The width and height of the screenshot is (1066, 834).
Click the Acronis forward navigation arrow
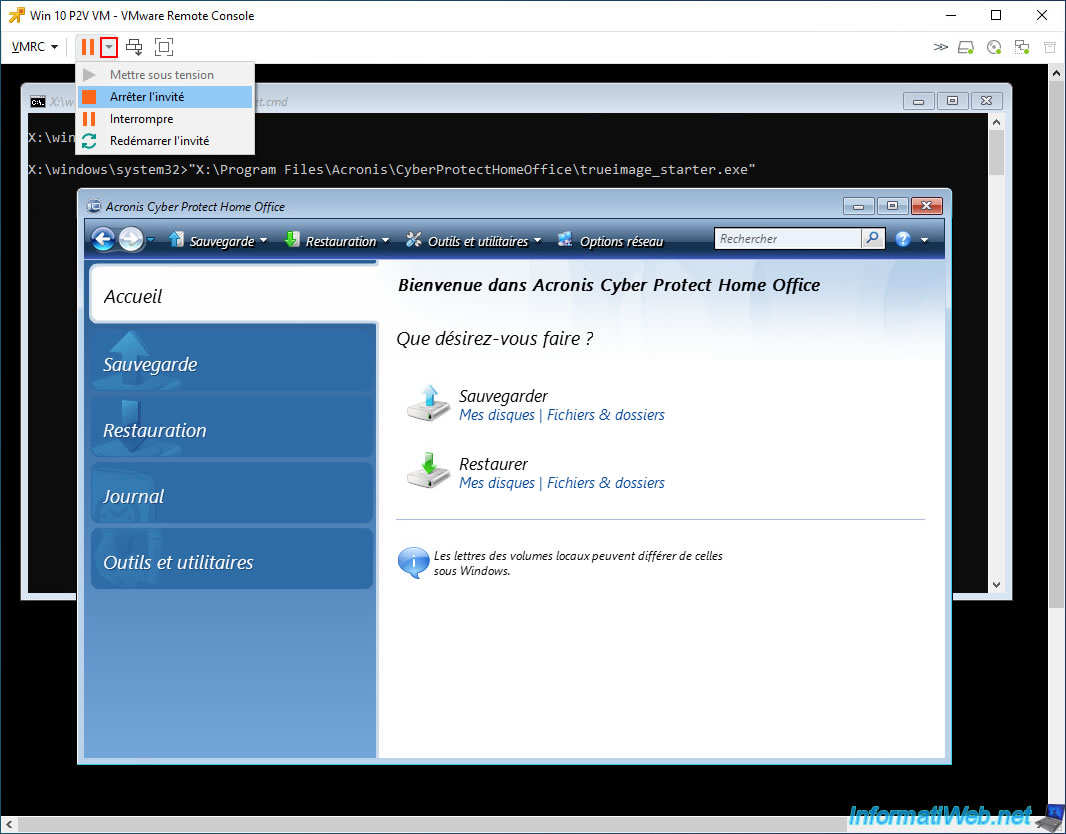click(131, 239)
